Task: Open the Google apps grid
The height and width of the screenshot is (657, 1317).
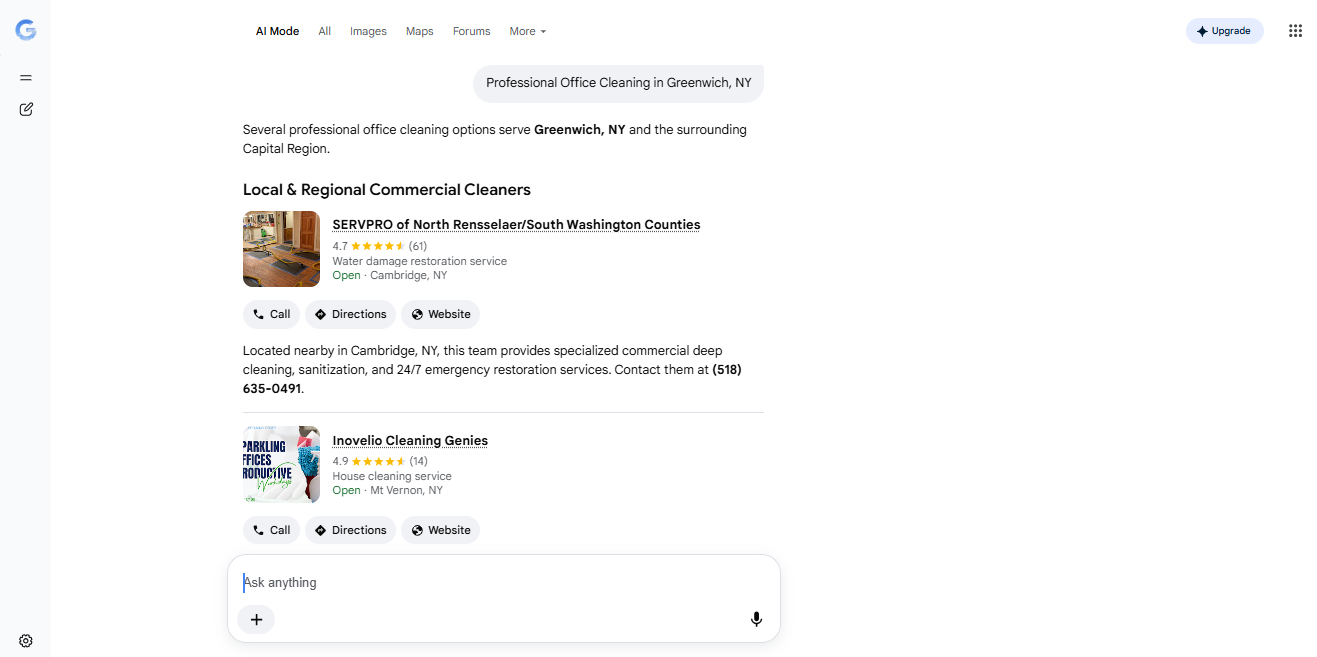Action: pyautogui.click(x=1295, y=31)
